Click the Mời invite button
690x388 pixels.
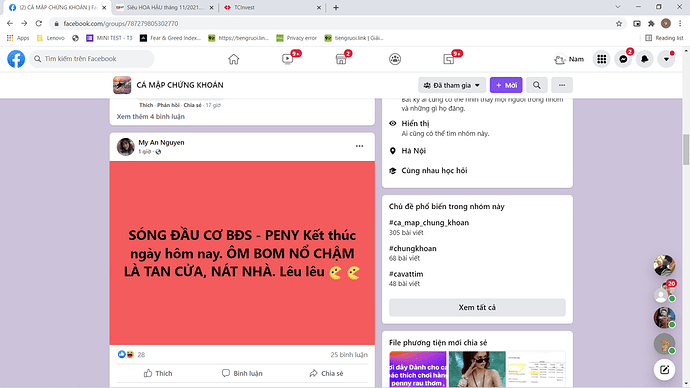[x=506, y=85]
